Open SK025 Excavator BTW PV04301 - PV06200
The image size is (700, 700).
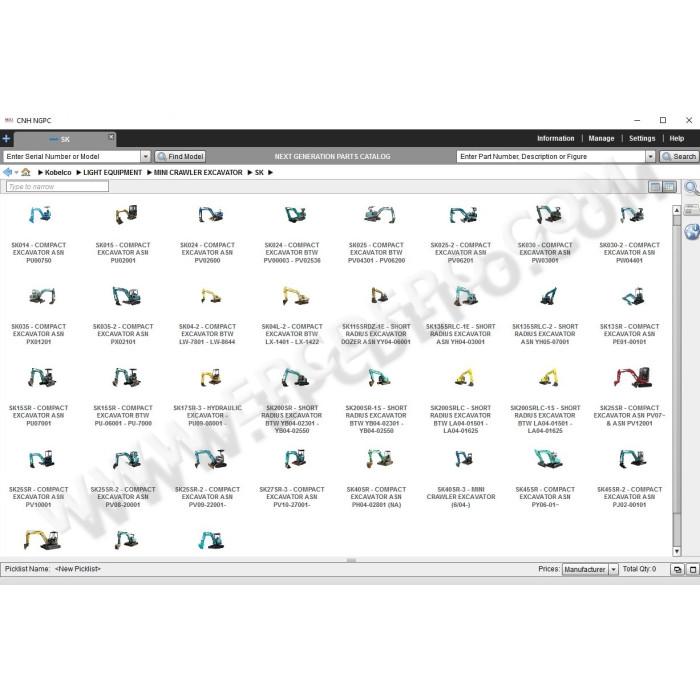point(376,234)
